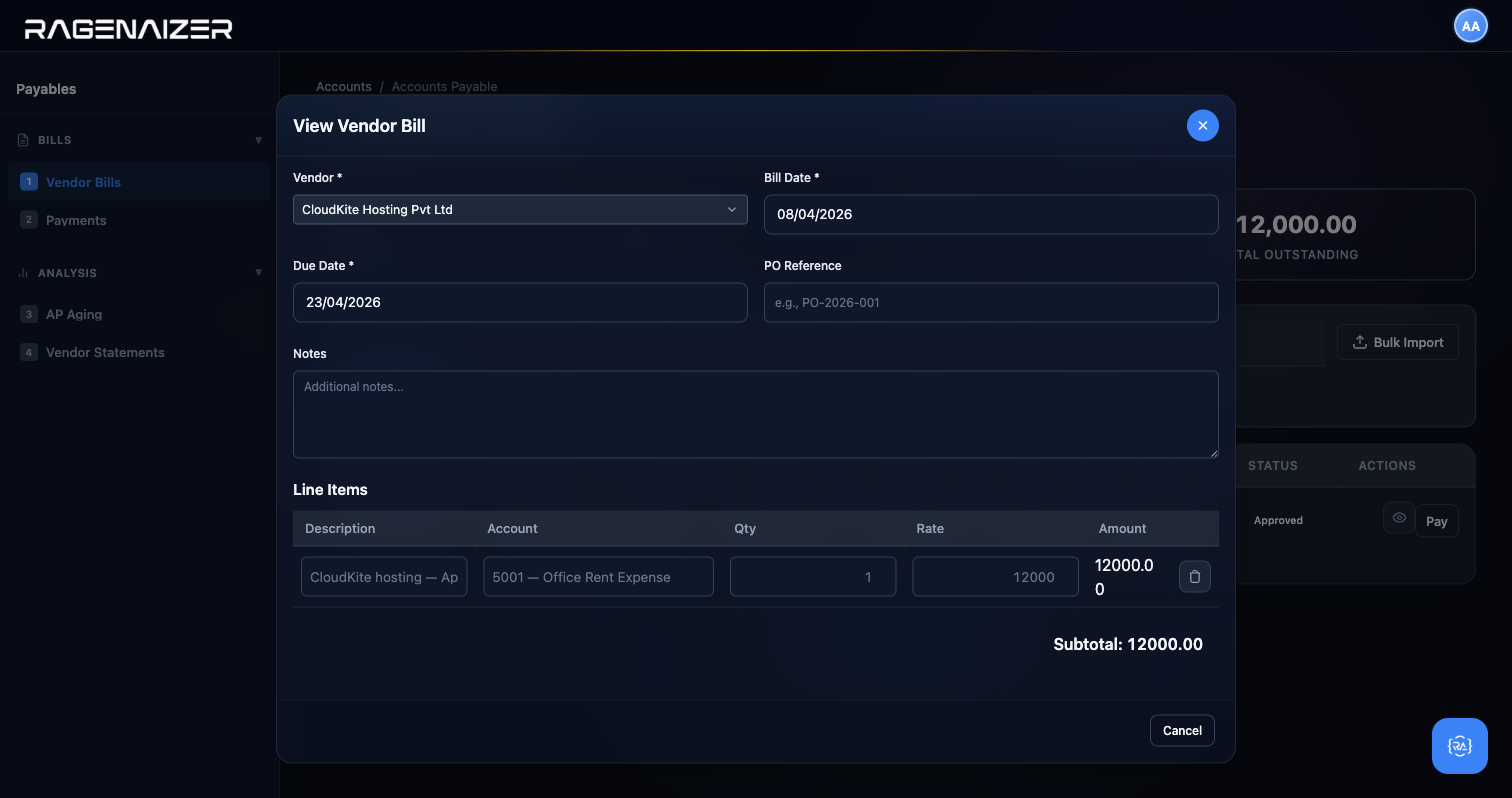Open AP Aging in sidebar
1512x798 pixels.
point(139,314)
